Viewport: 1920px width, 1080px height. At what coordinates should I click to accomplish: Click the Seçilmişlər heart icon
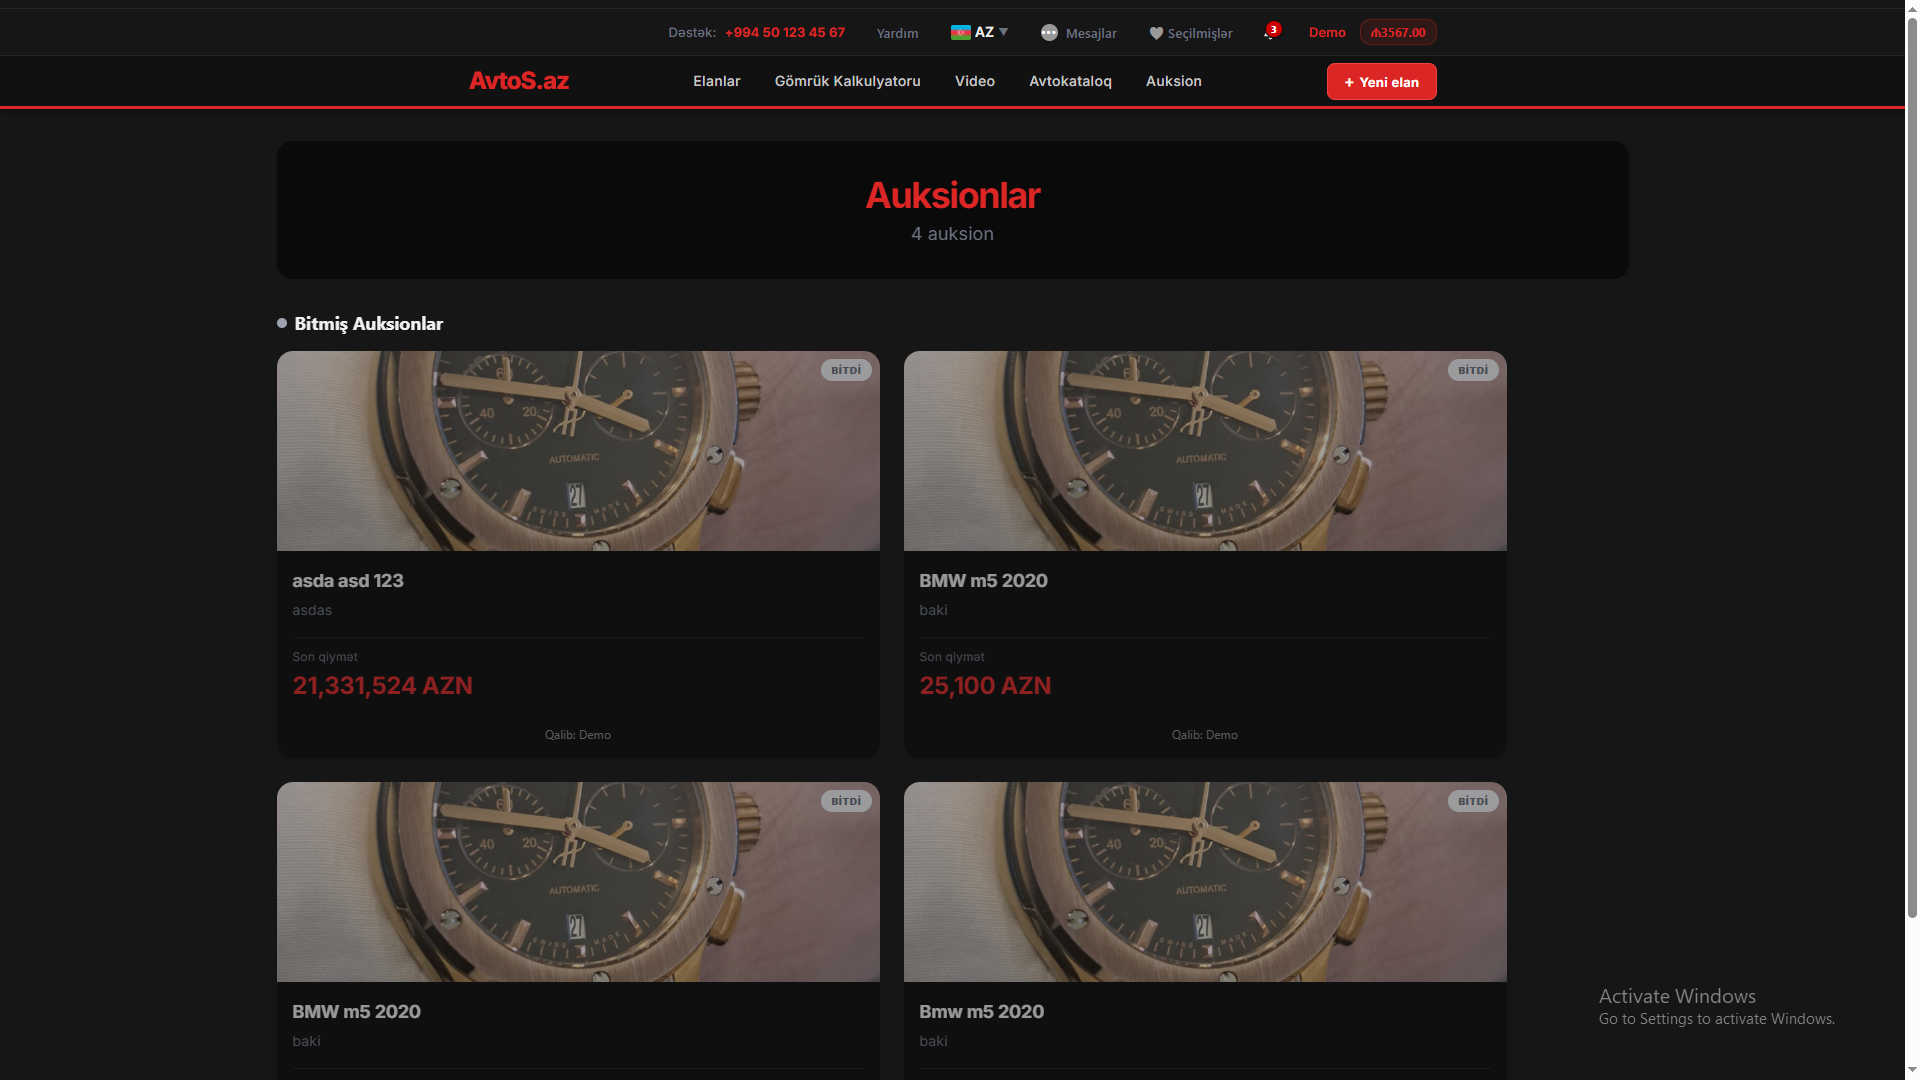pyautogui.click(x=1156, y=33)
